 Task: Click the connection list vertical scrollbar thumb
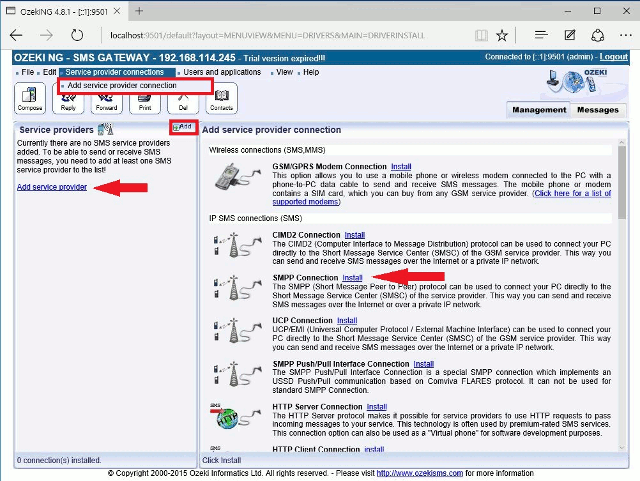(x=622, y=182)
